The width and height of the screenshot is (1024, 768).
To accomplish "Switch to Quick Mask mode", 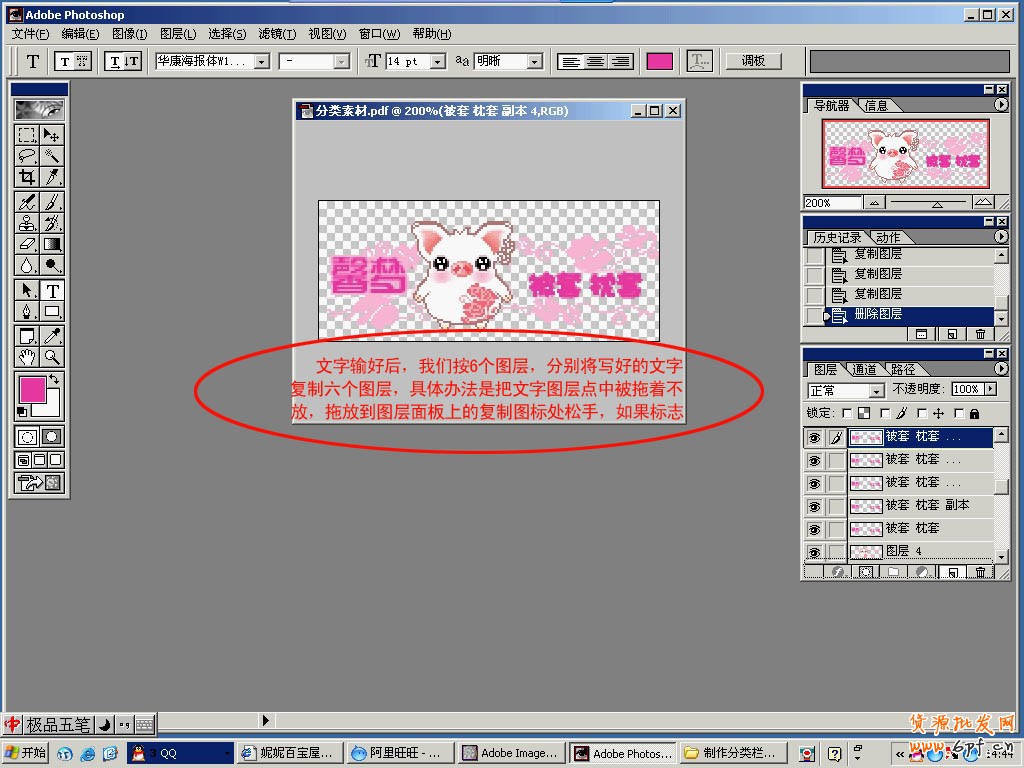I will 52,437.
